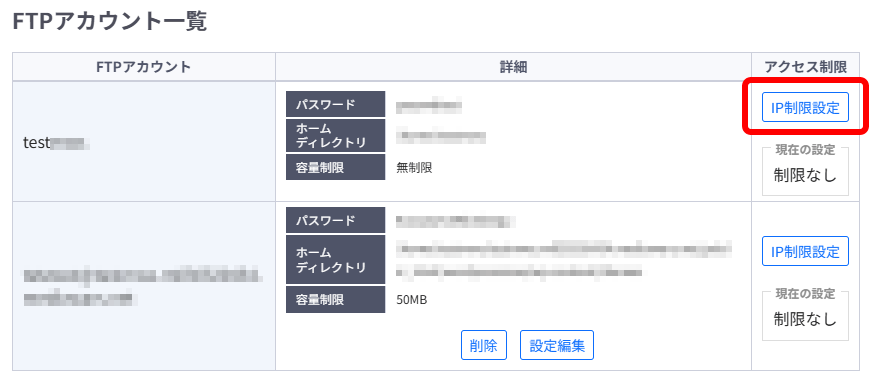Click the 制限なし status of the second account
The width and height of the screenshot is (873, 389).
tap(805, 319)
